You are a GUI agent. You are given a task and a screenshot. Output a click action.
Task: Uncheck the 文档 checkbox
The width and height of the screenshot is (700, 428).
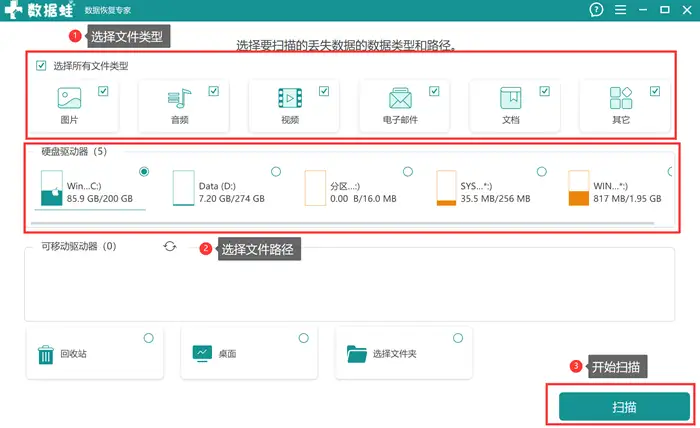click(545, 91)
